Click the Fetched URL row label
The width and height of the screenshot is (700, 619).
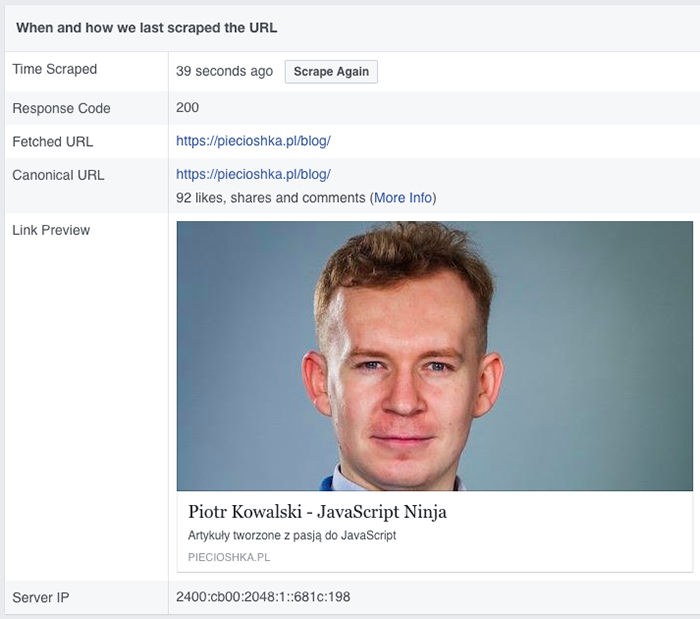click(x=52, y=141)
